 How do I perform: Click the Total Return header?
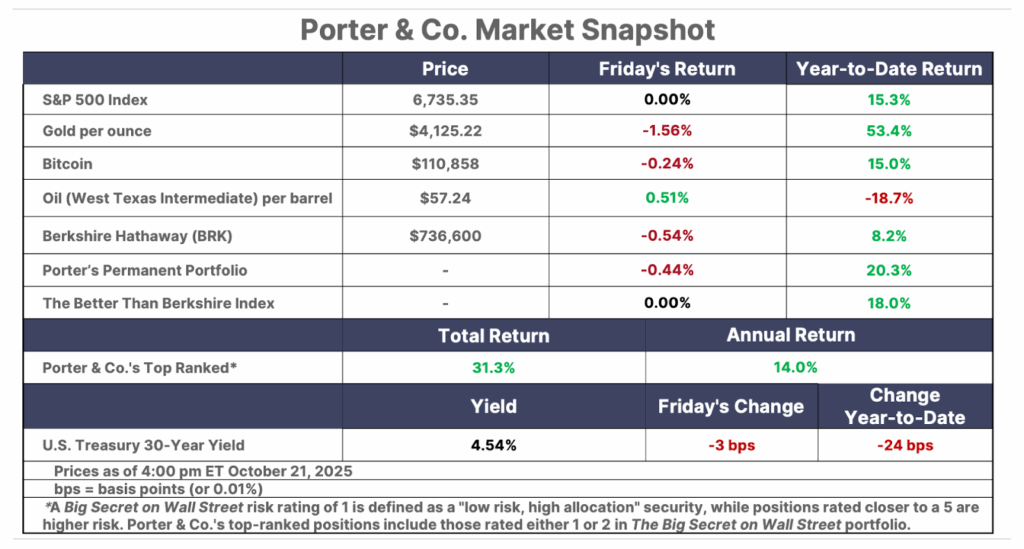[x=493, y=336]
